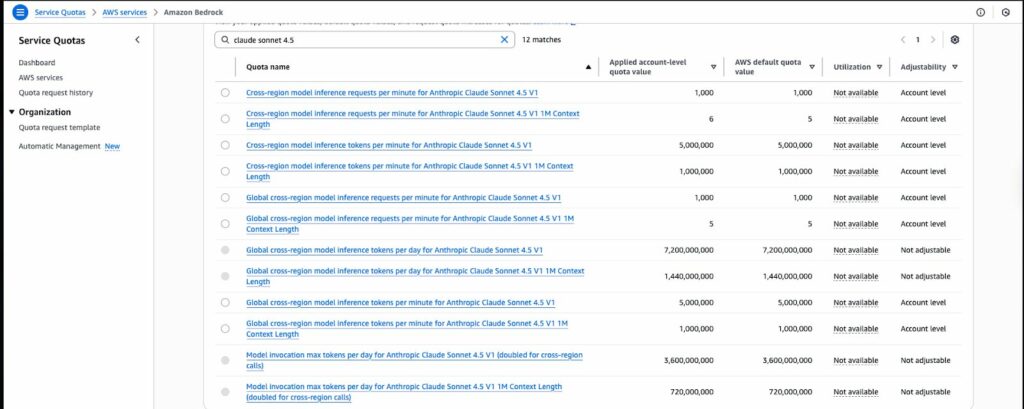Sort by Quota name ascending arrow
Screen dimensions: 1024x409
tap(588, 67)
